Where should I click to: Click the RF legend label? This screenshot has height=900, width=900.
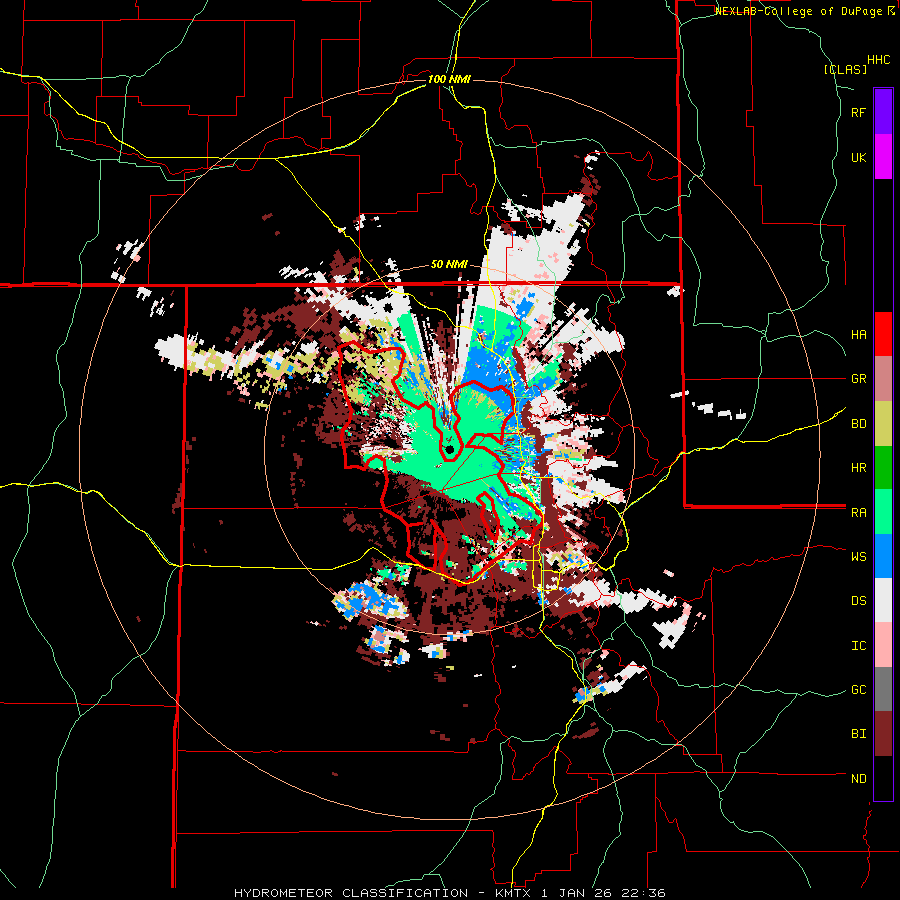point(859,113)
